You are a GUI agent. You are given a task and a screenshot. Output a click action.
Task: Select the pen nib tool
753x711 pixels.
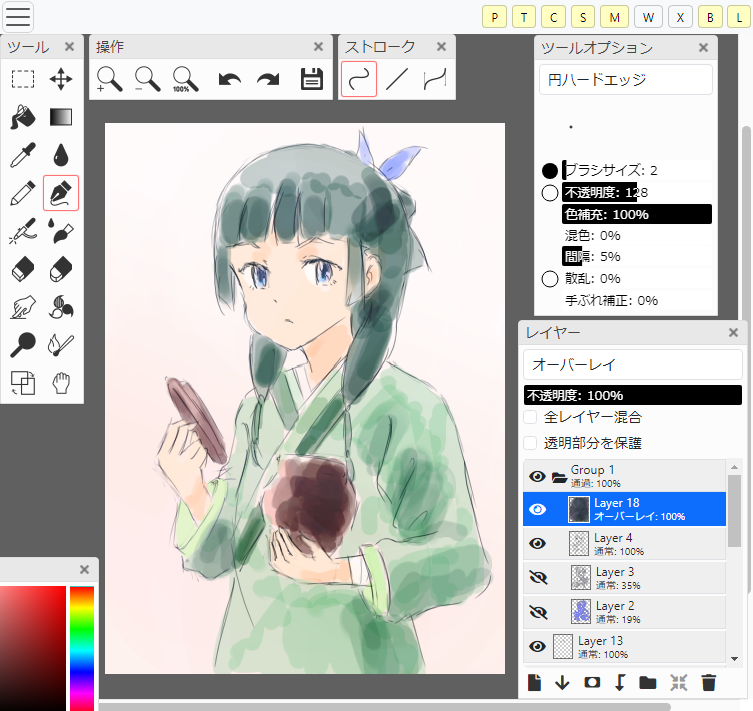pyautogui.click(x=61, y=193)
